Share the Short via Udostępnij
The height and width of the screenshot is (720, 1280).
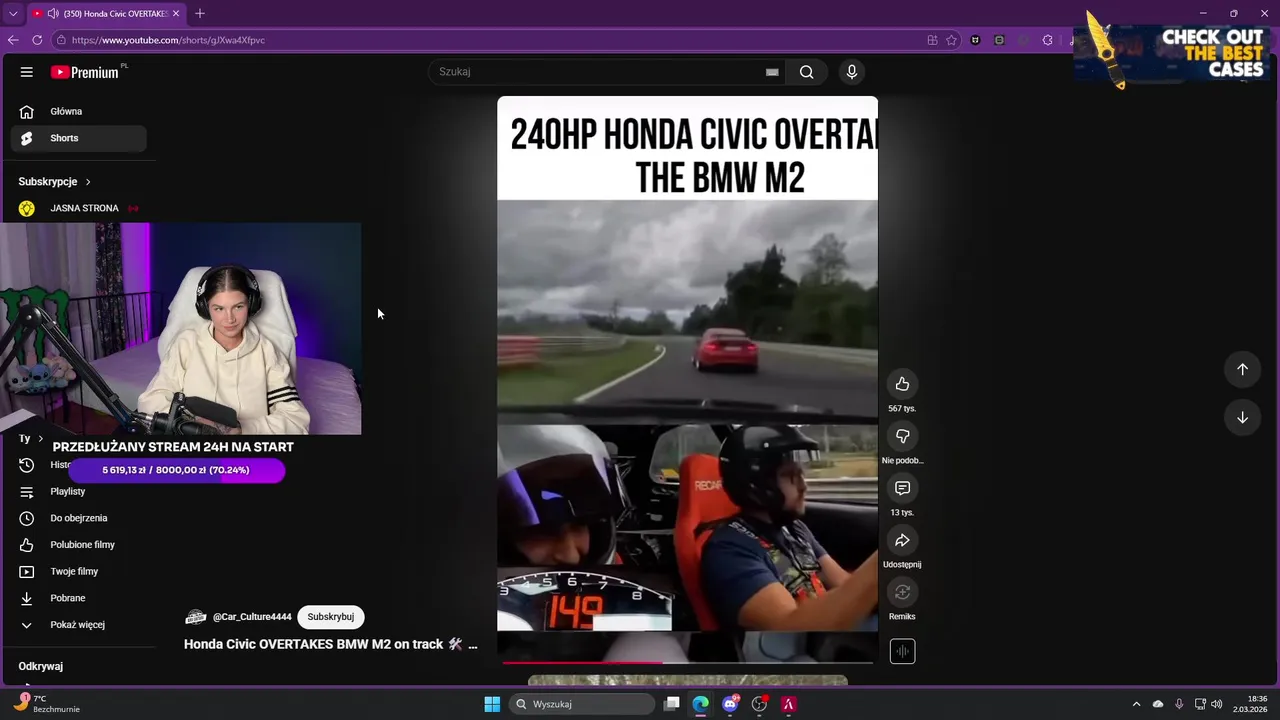[902, 540]
